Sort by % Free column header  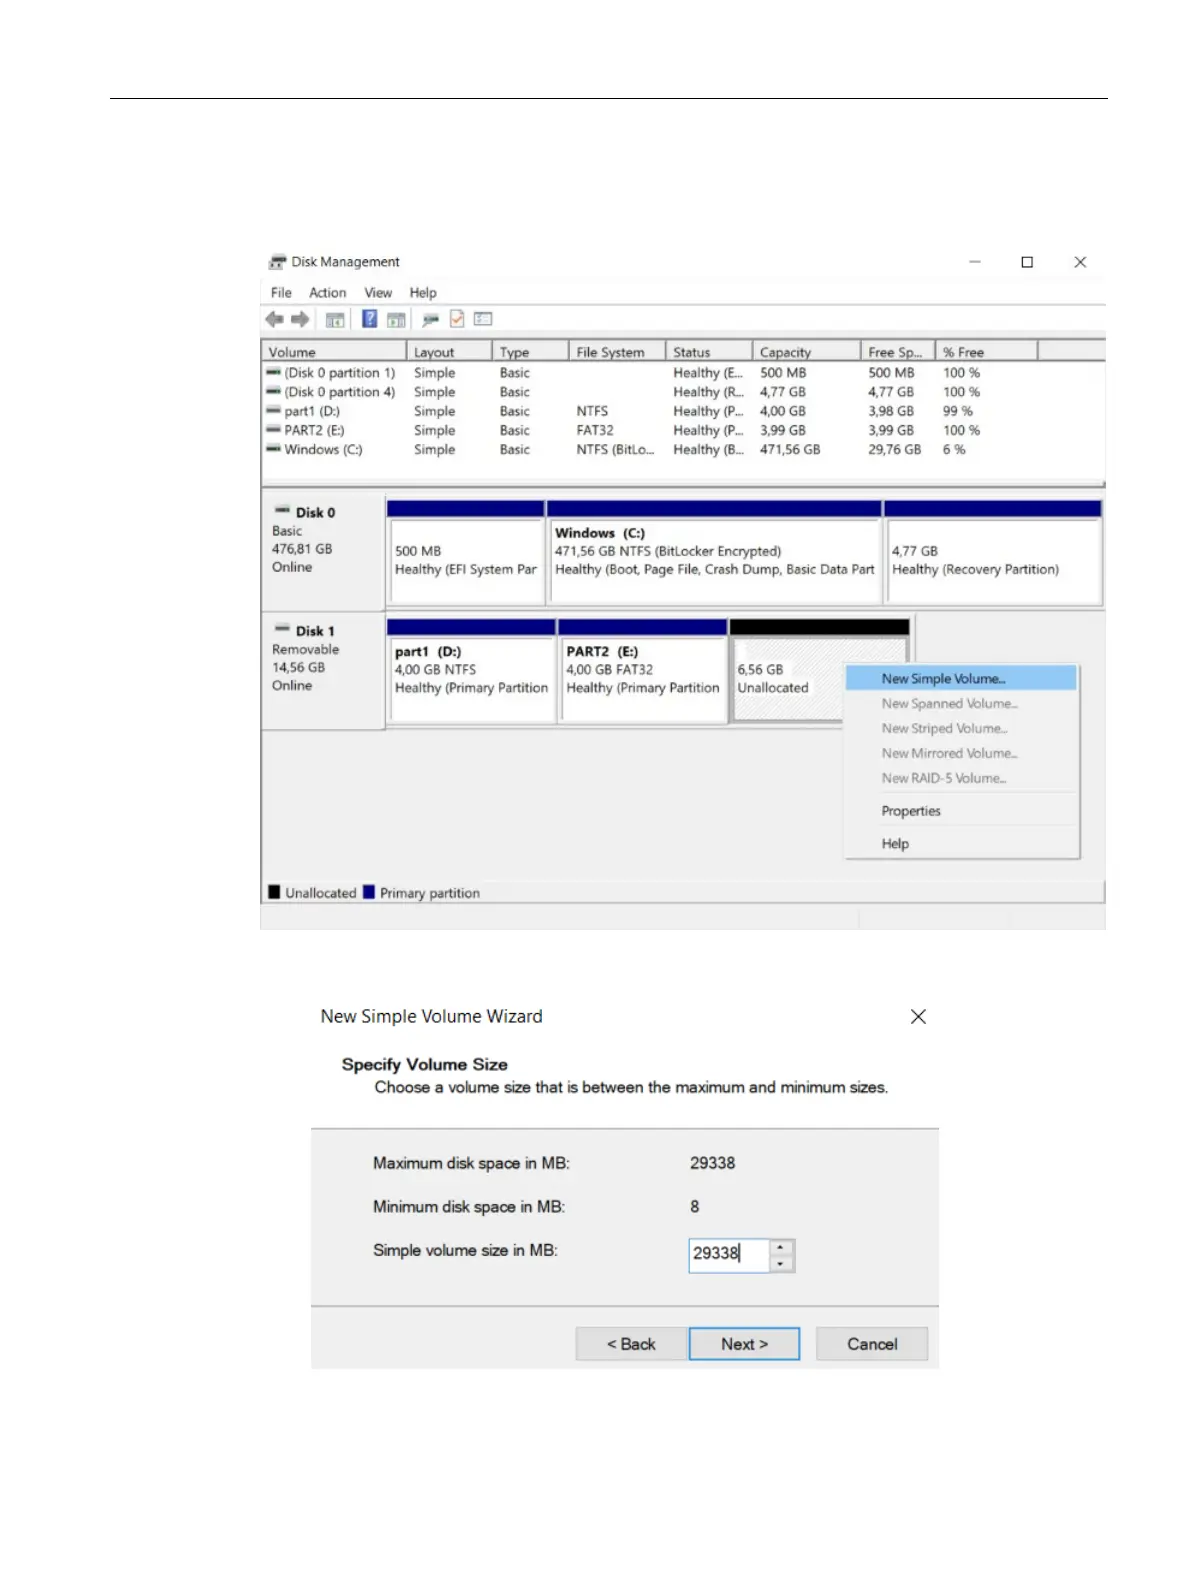[x=986, y=352]
